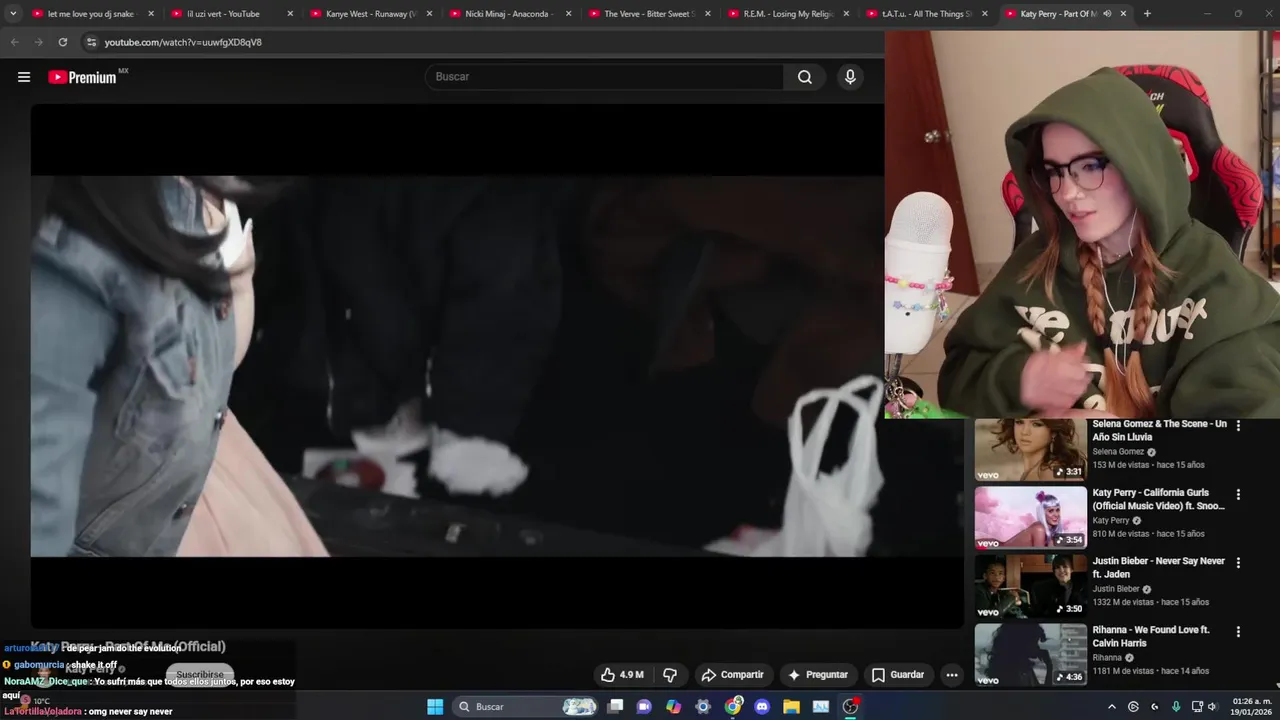Image resolution: width=1280 pixels, height=720 pixels.
Task: Open more actions three-dot menu under video
Action: point(952,675)
